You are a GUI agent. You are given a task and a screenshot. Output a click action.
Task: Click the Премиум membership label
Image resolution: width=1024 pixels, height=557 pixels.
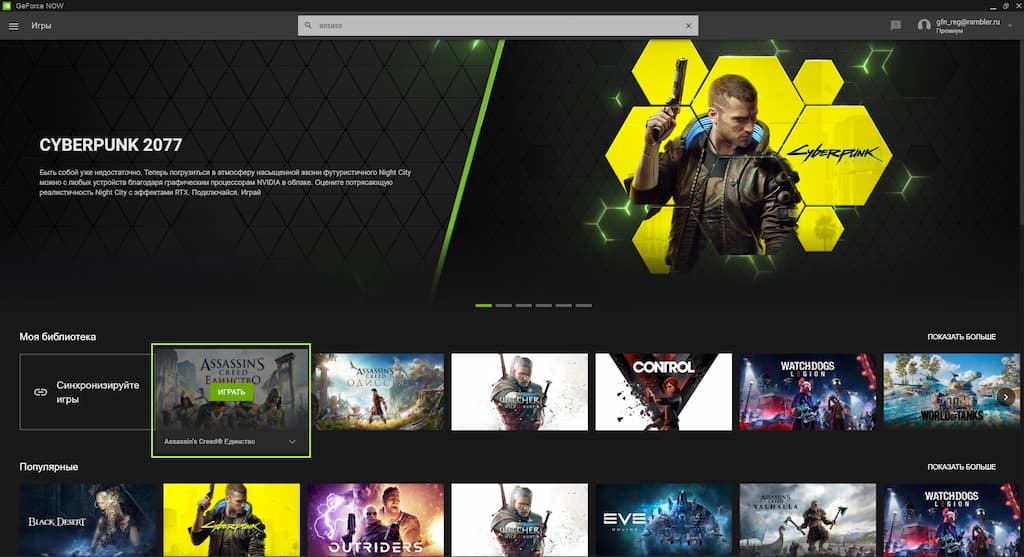point(949,31)
